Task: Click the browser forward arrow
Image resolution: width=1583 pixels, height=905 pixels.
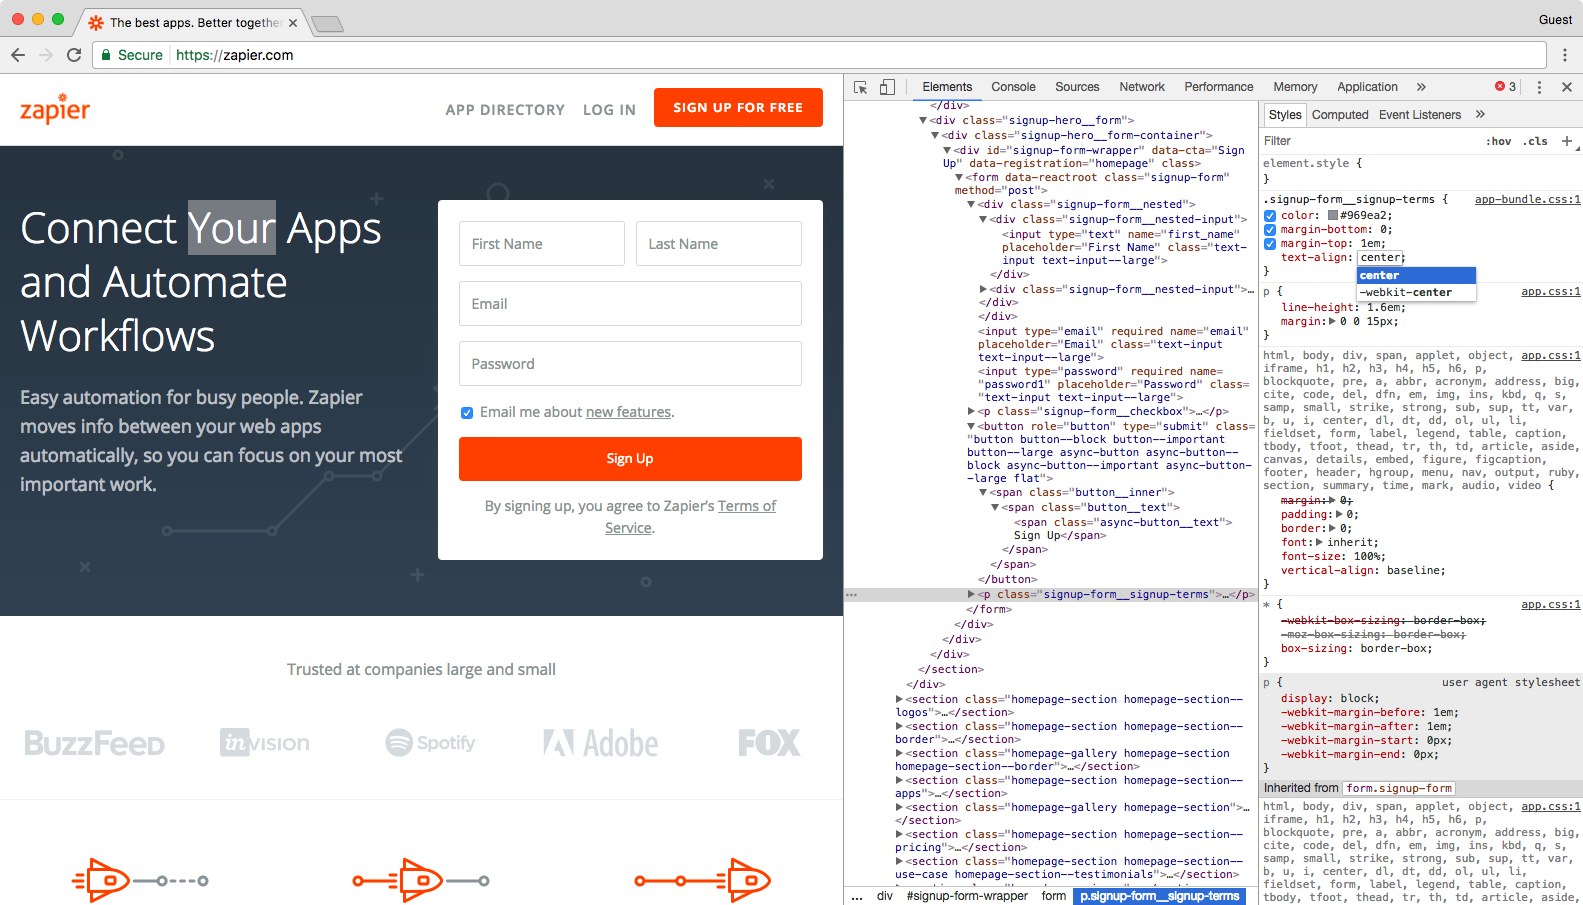Action: [x=46, y=55]
